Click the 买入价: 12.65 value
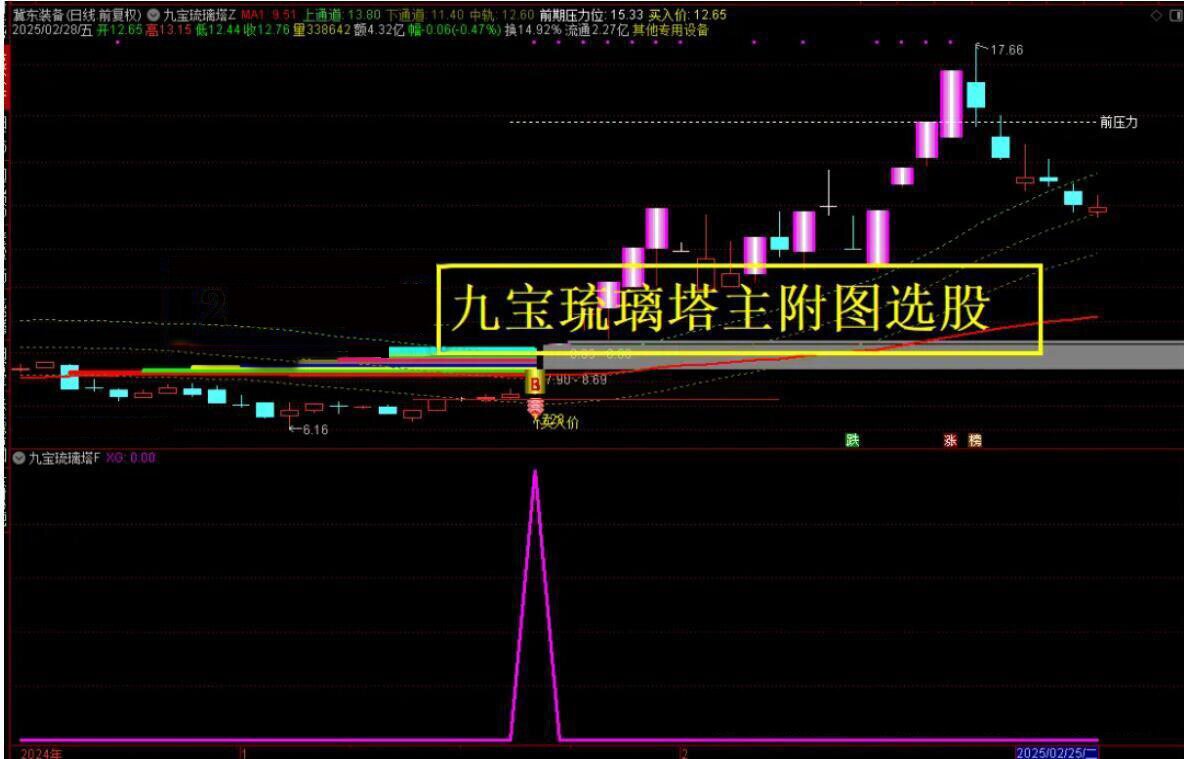The image size is (1184, 759). [x=687, y=14]
